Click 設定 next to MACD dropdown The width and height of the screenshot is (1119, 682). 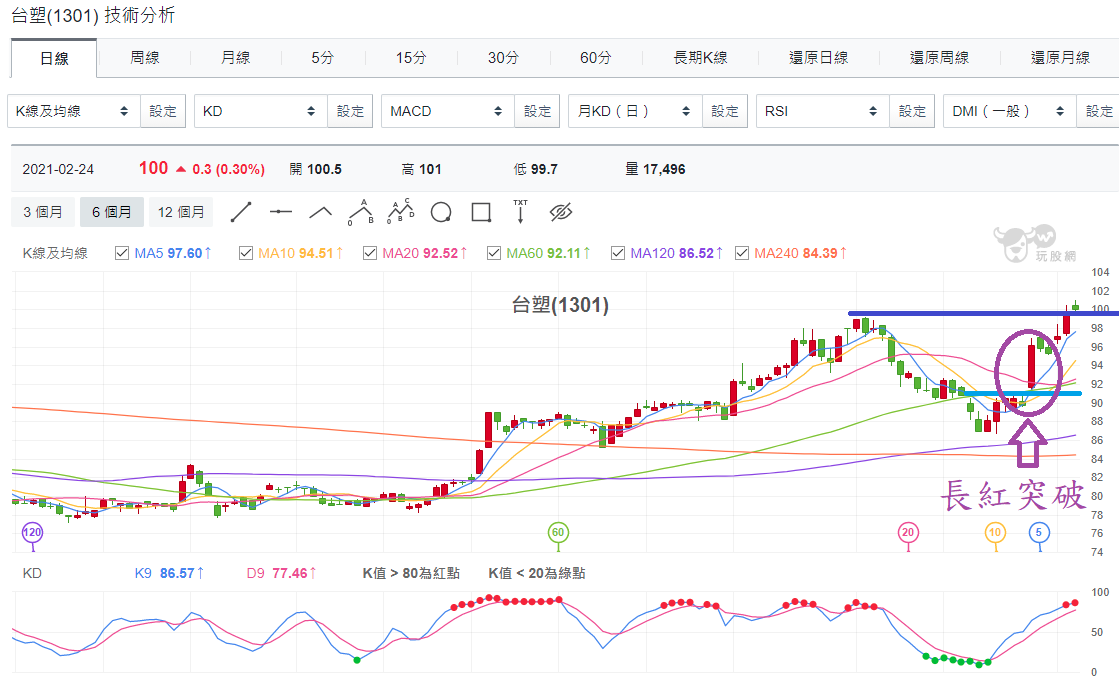click(537, 111)
